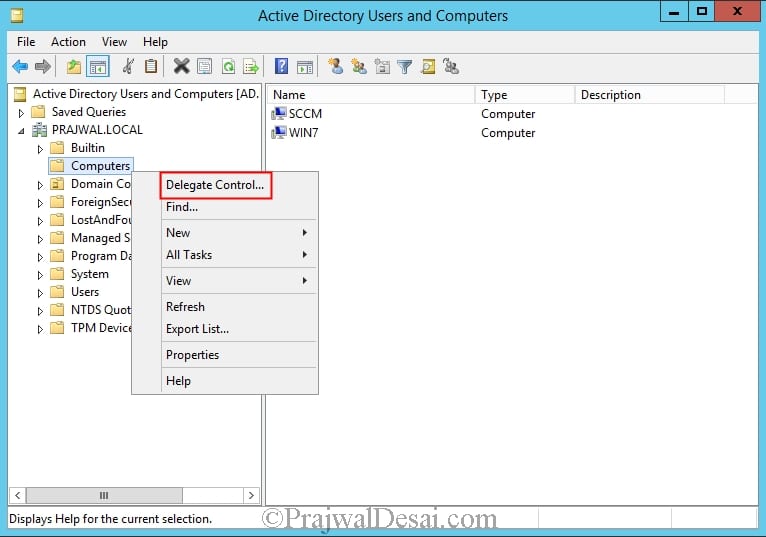Expand the Users container
The width and height of the screenshot is (766, 537).
point(41,293)
